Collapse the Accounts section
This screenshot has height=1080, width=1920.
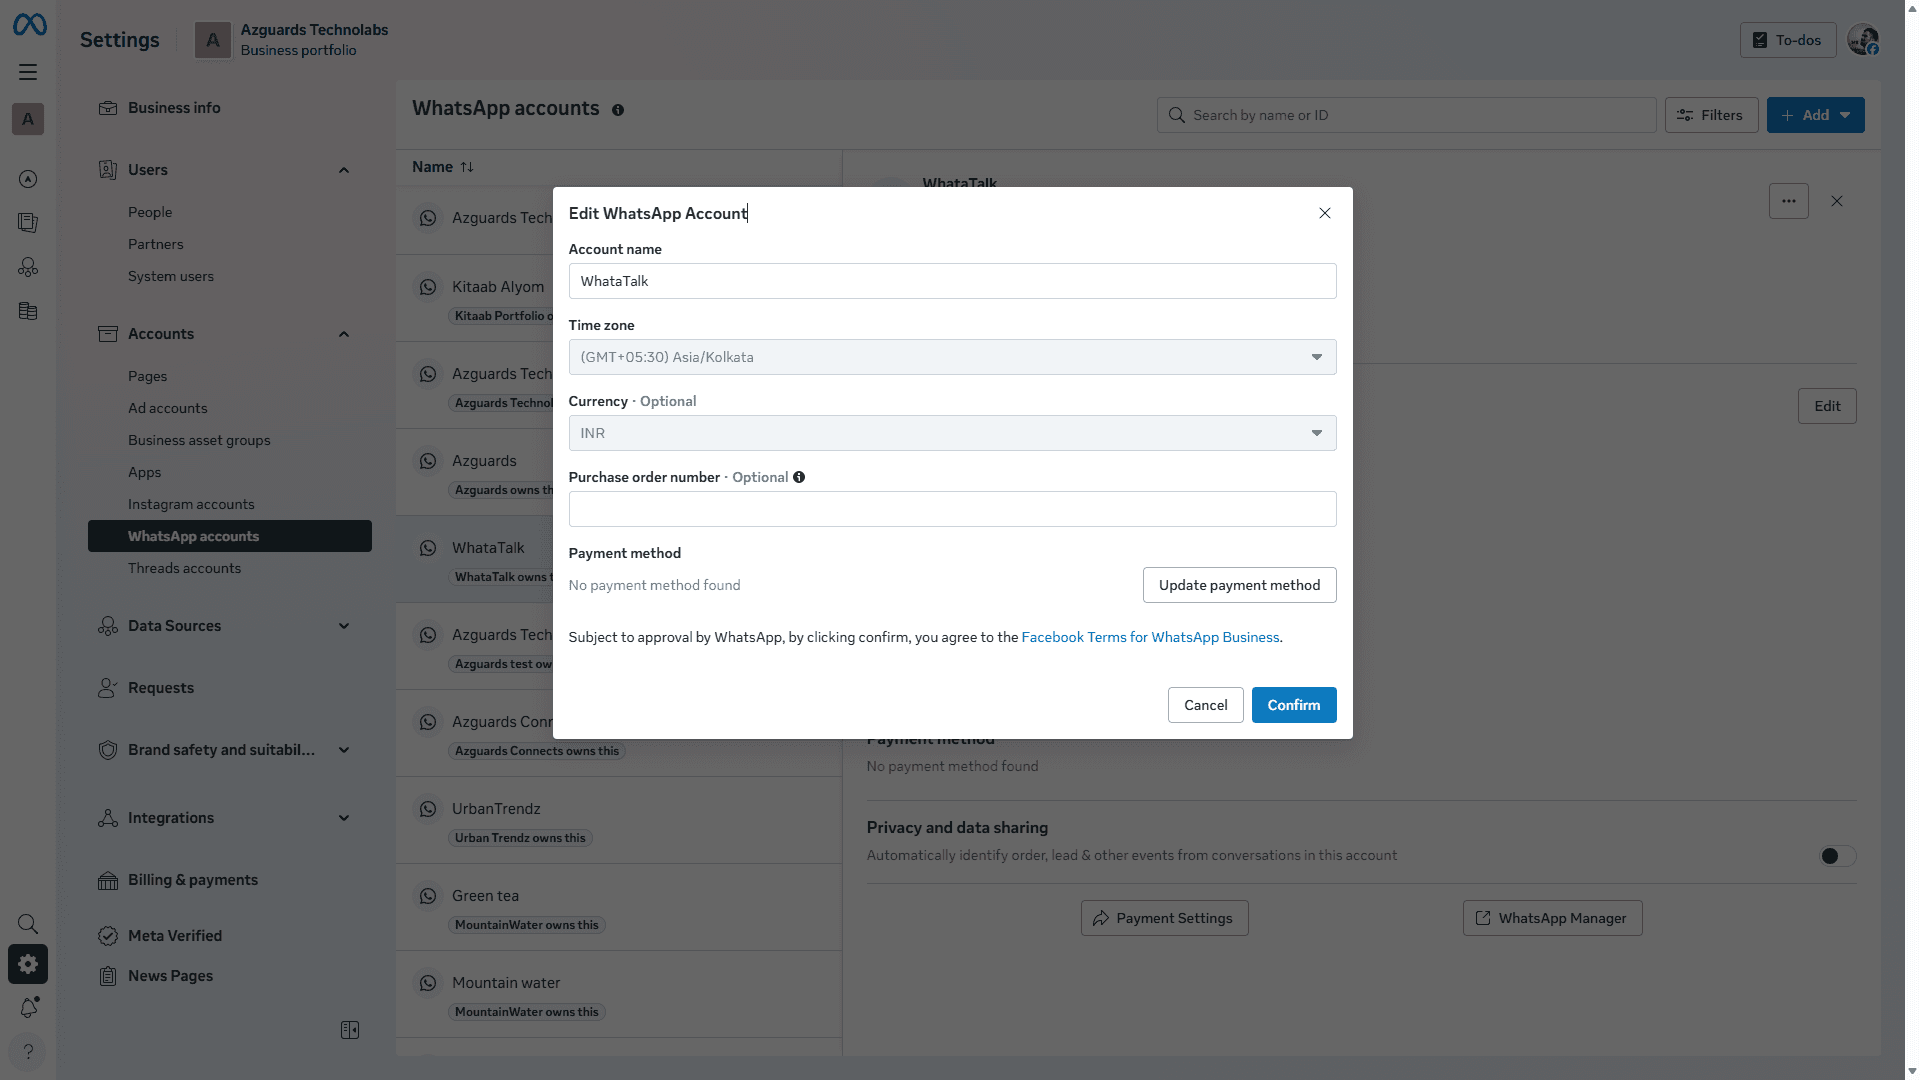point(344,334)
